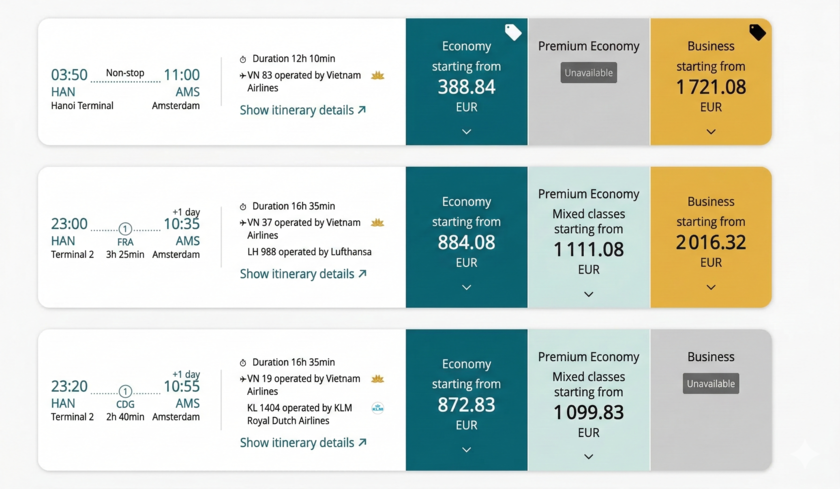Expand the 388.84 EUR Economy fare chevron
Viewport: 840px width, 489px height.
(x=466, y=131)
